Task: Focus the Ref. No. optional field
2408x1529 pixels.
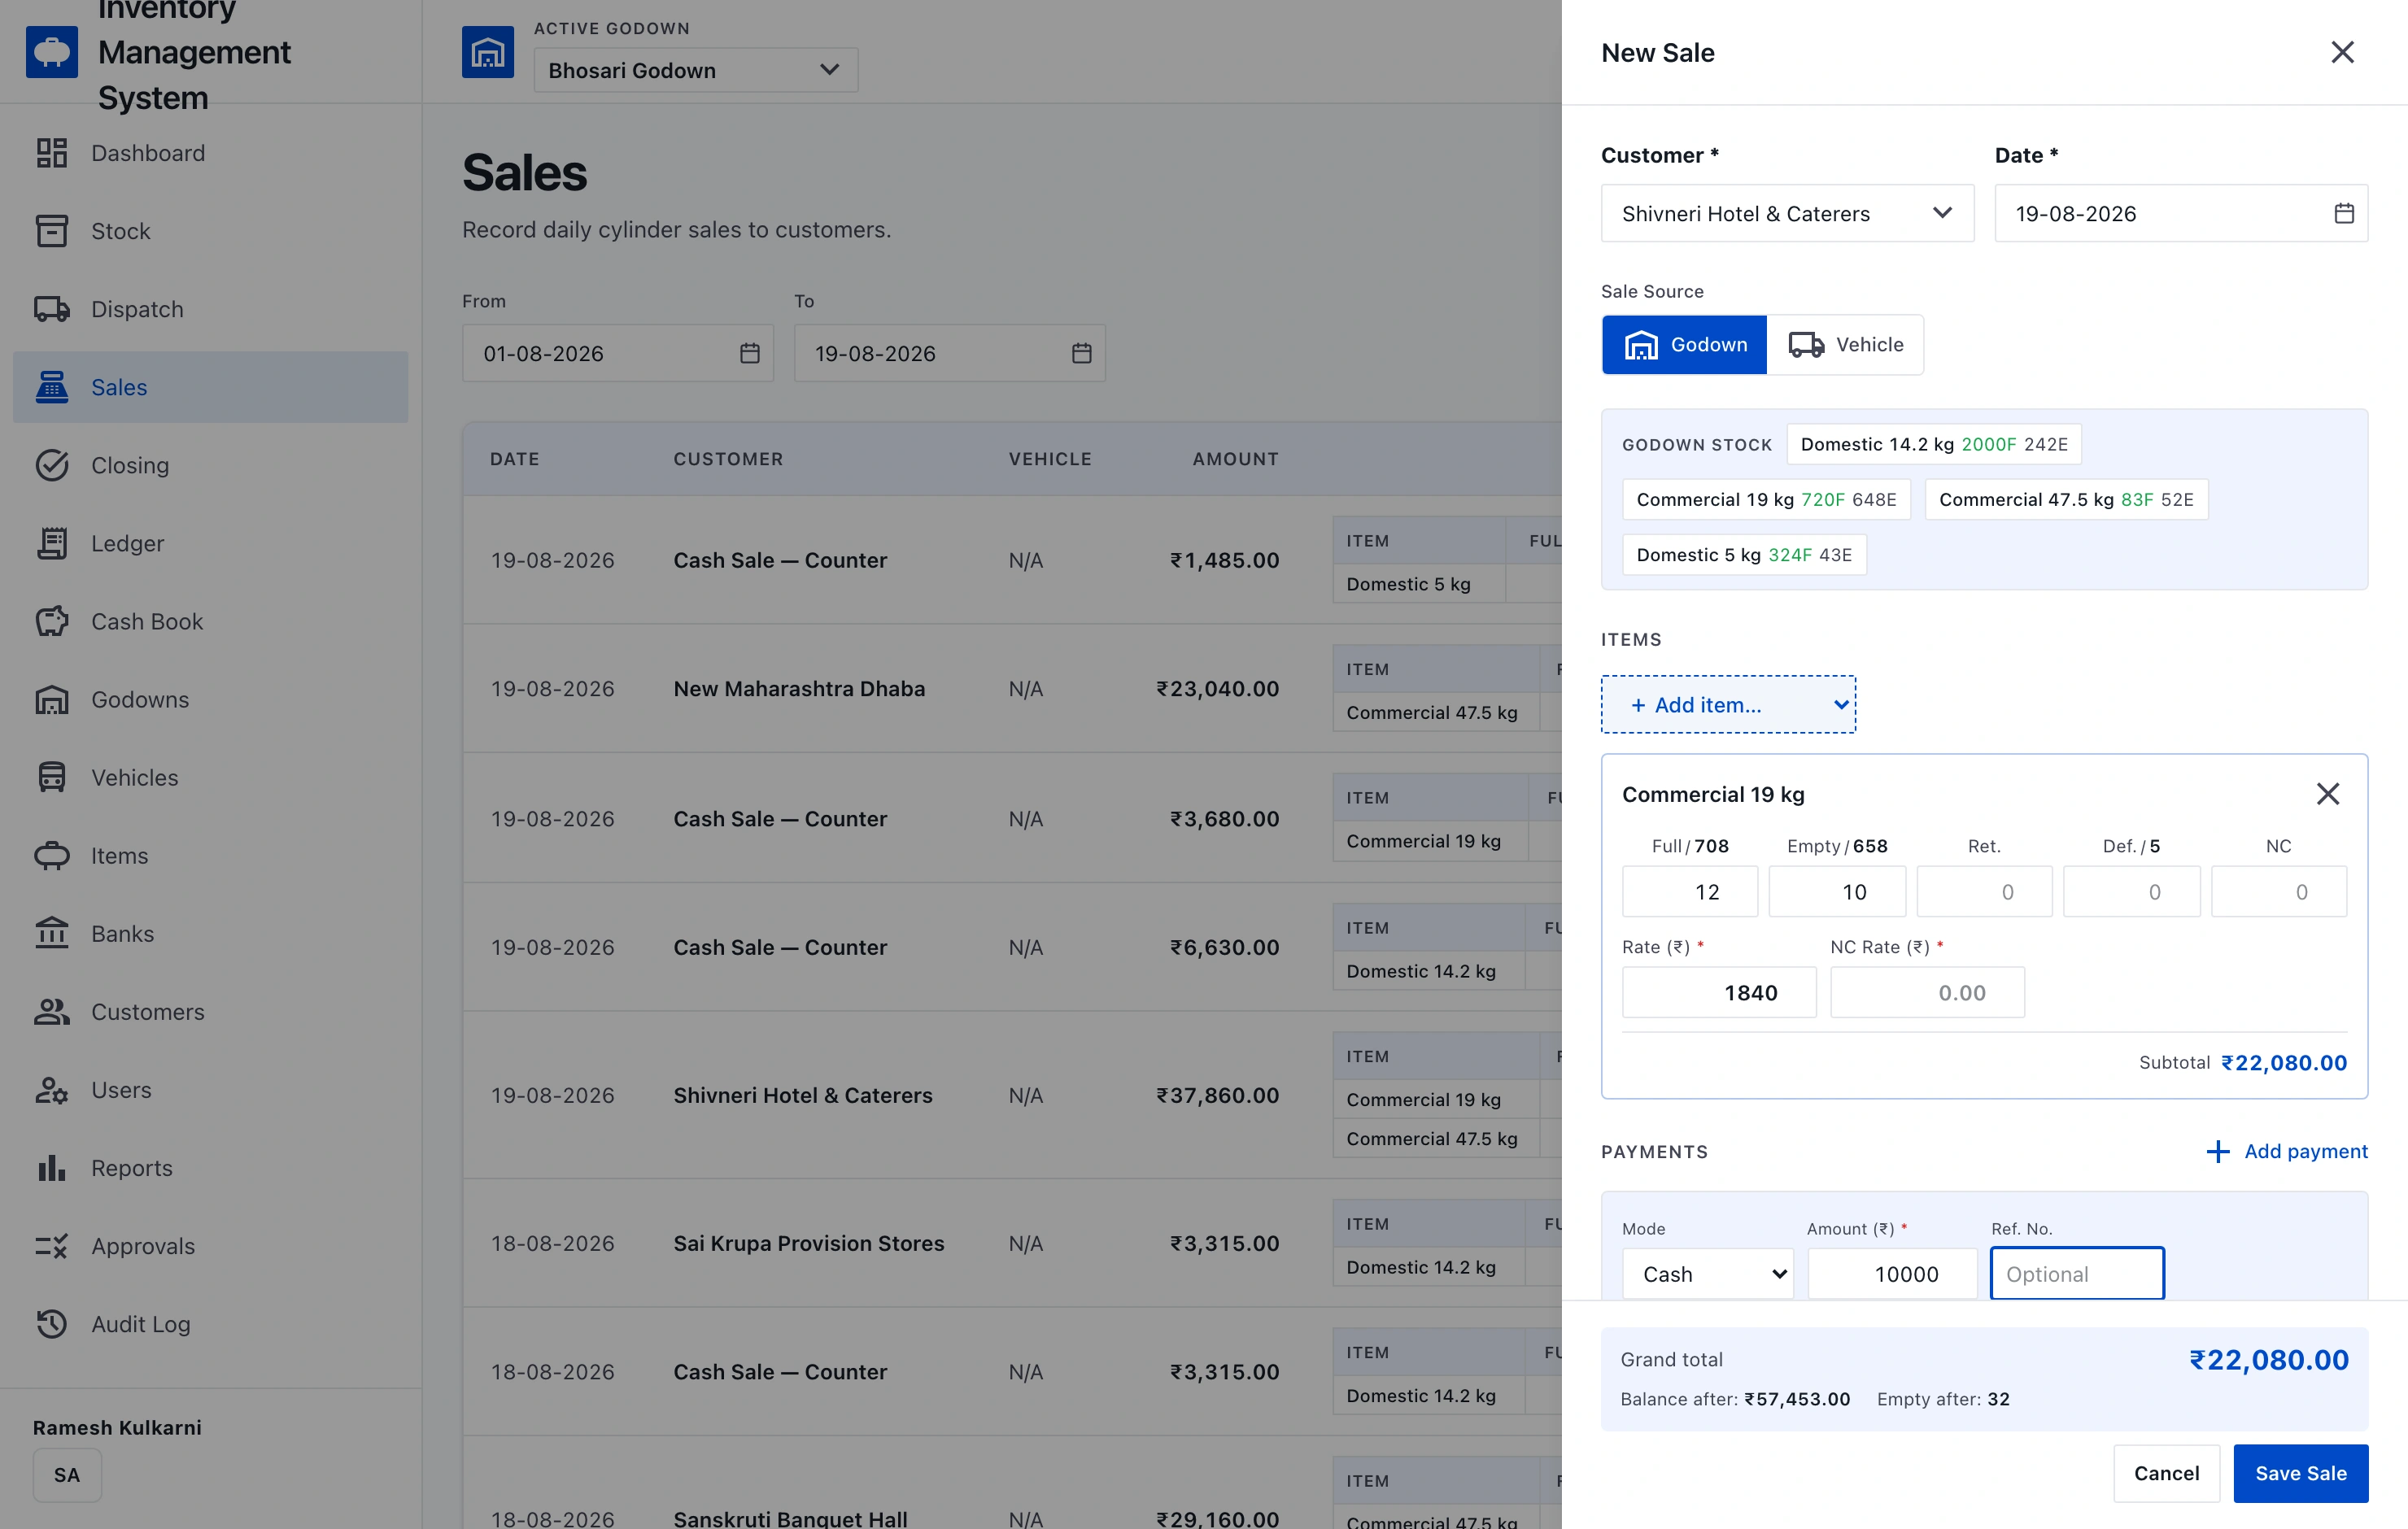Action: click(x=2076, y=1273)
